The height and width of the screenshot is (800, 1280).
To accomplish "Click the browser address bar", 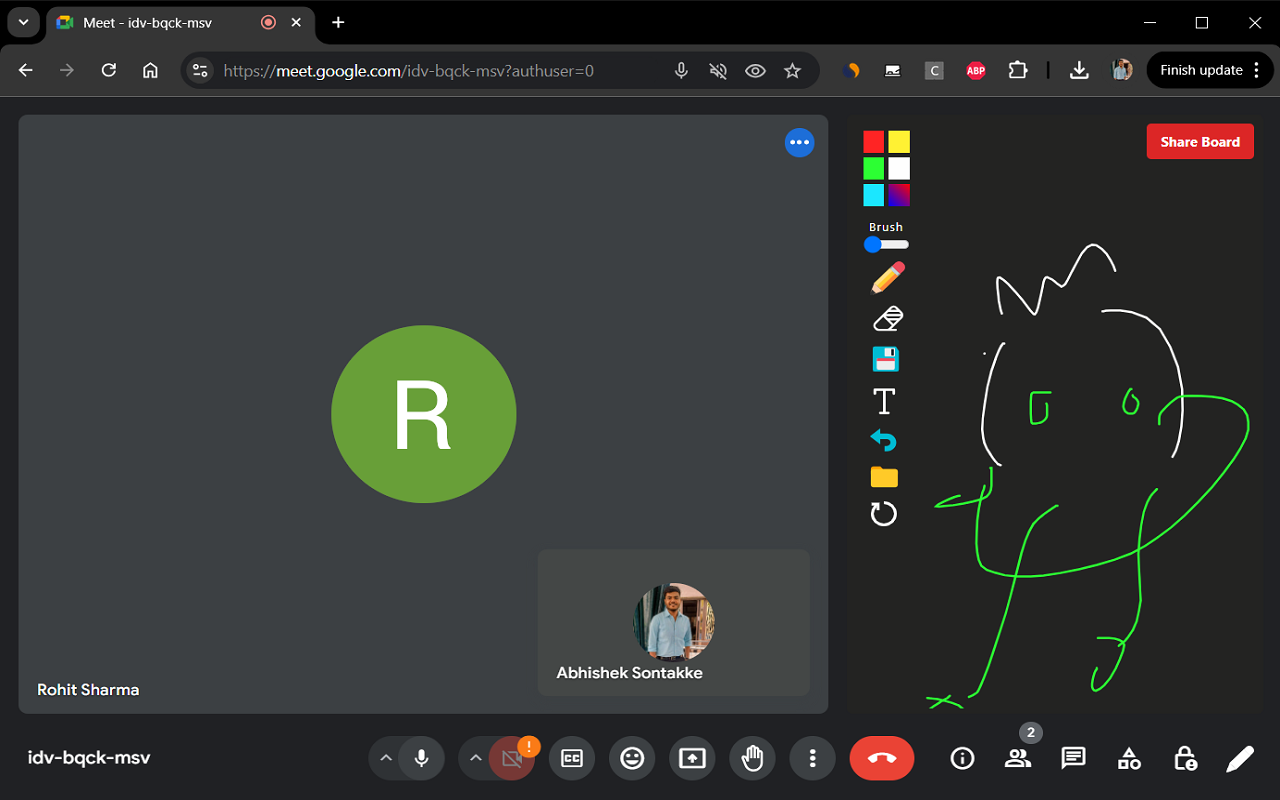I will [450, 70].
